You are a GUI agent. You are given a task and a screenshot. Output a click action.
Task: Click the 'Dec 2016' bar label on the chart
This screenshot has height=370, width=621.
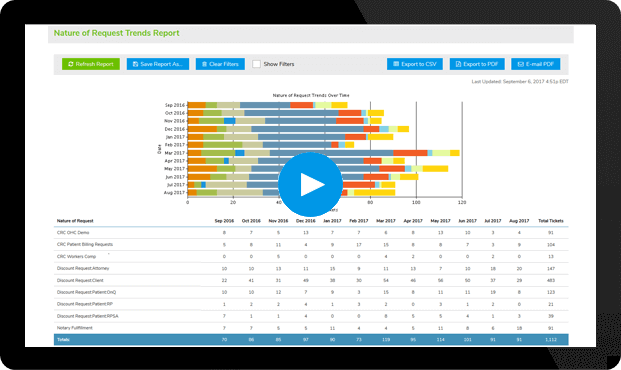click(x=175, y=129)
